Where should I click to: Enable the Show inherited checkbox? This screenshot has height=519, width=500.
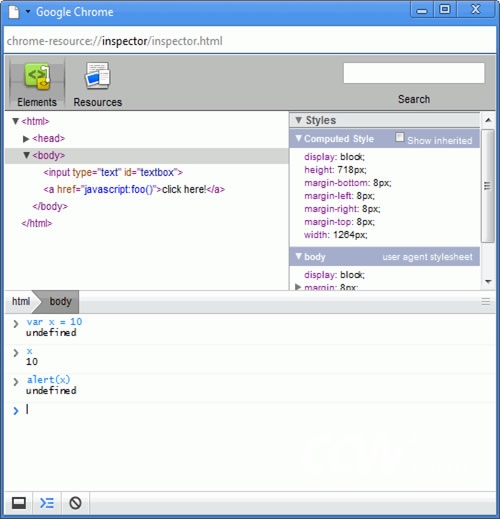pyautogui.click(x=400, y=137)
